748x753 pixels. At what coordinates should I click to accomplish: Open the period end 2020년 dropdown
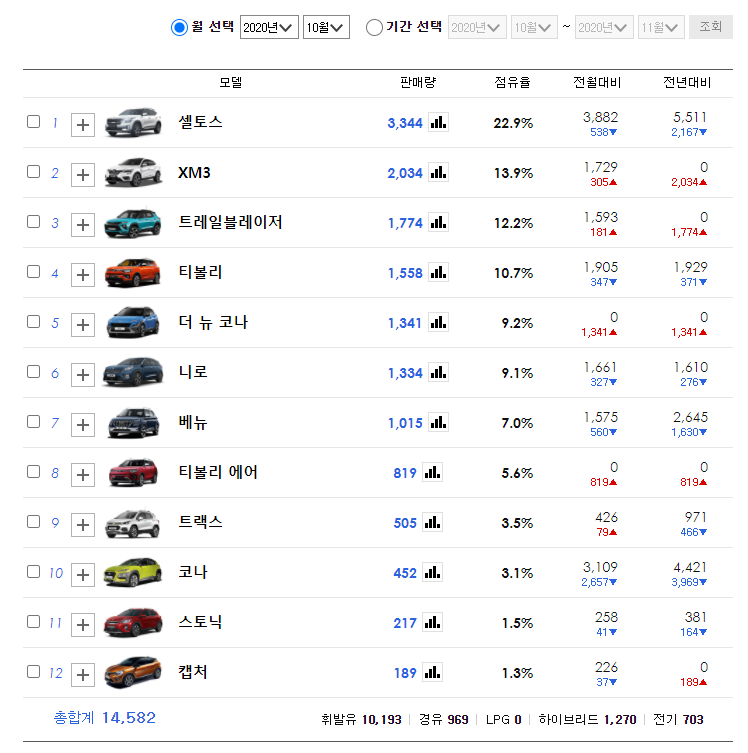click(x=604, y=27)
